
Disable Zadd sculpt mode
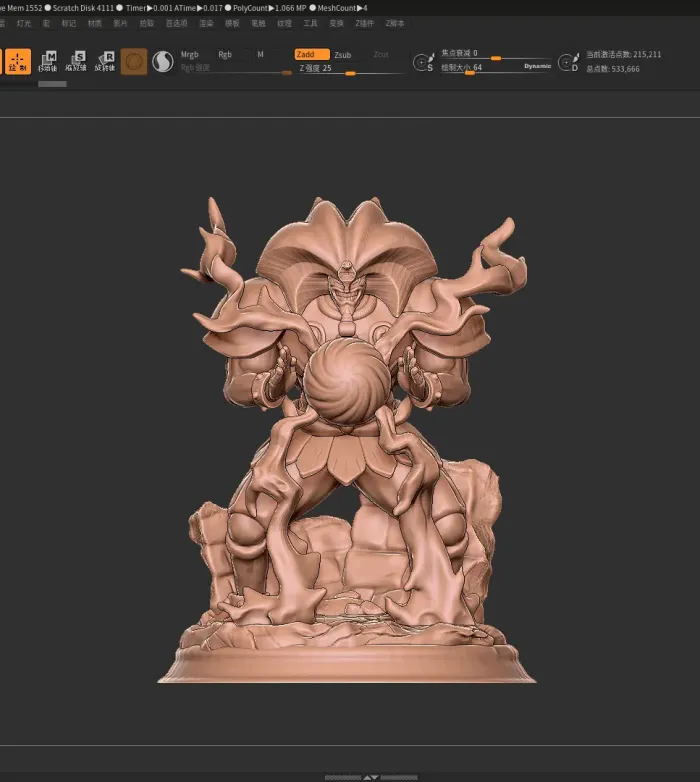click(312, 54)
